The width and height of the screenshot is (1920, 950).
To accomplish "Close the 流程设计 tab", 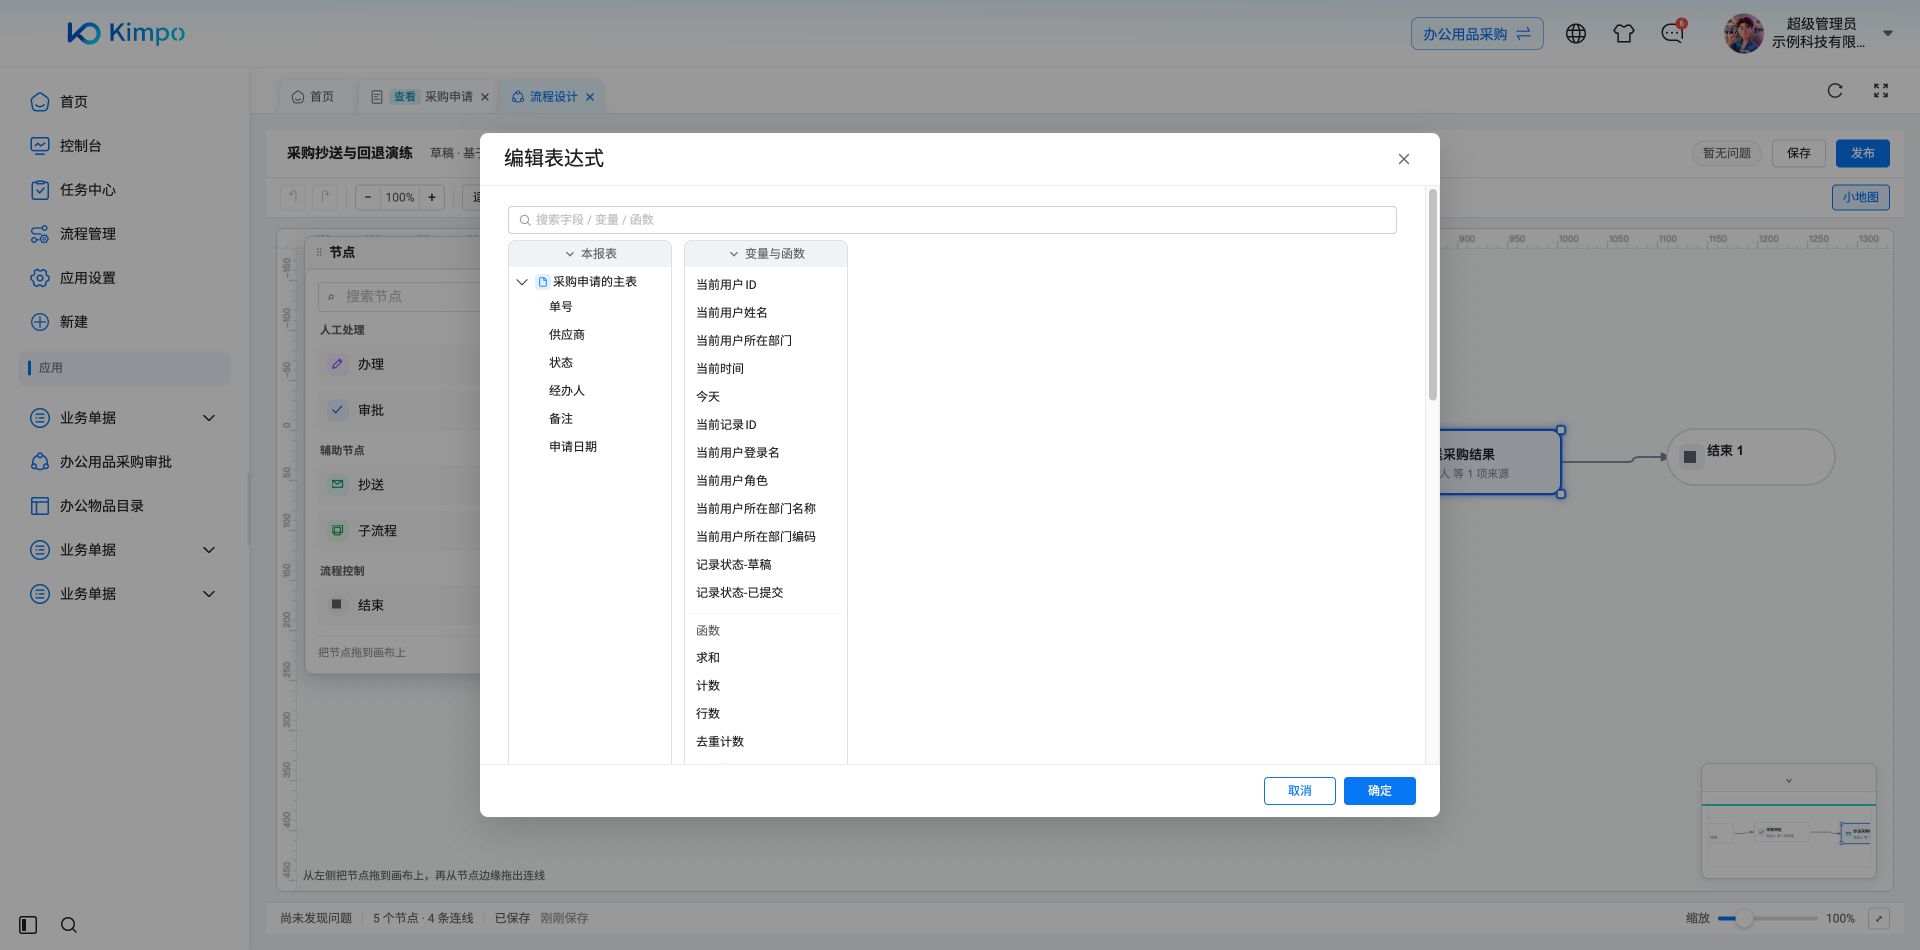I will 590,97.
